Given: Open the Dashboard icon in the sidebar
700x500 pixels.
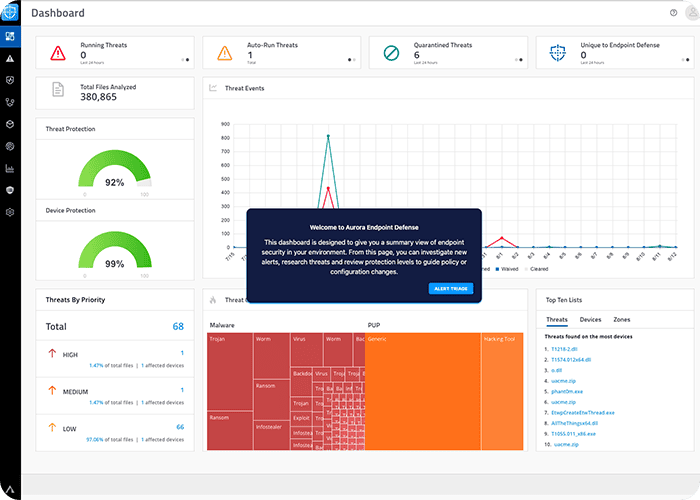Looking at the screenshot, I should [10, 37].
